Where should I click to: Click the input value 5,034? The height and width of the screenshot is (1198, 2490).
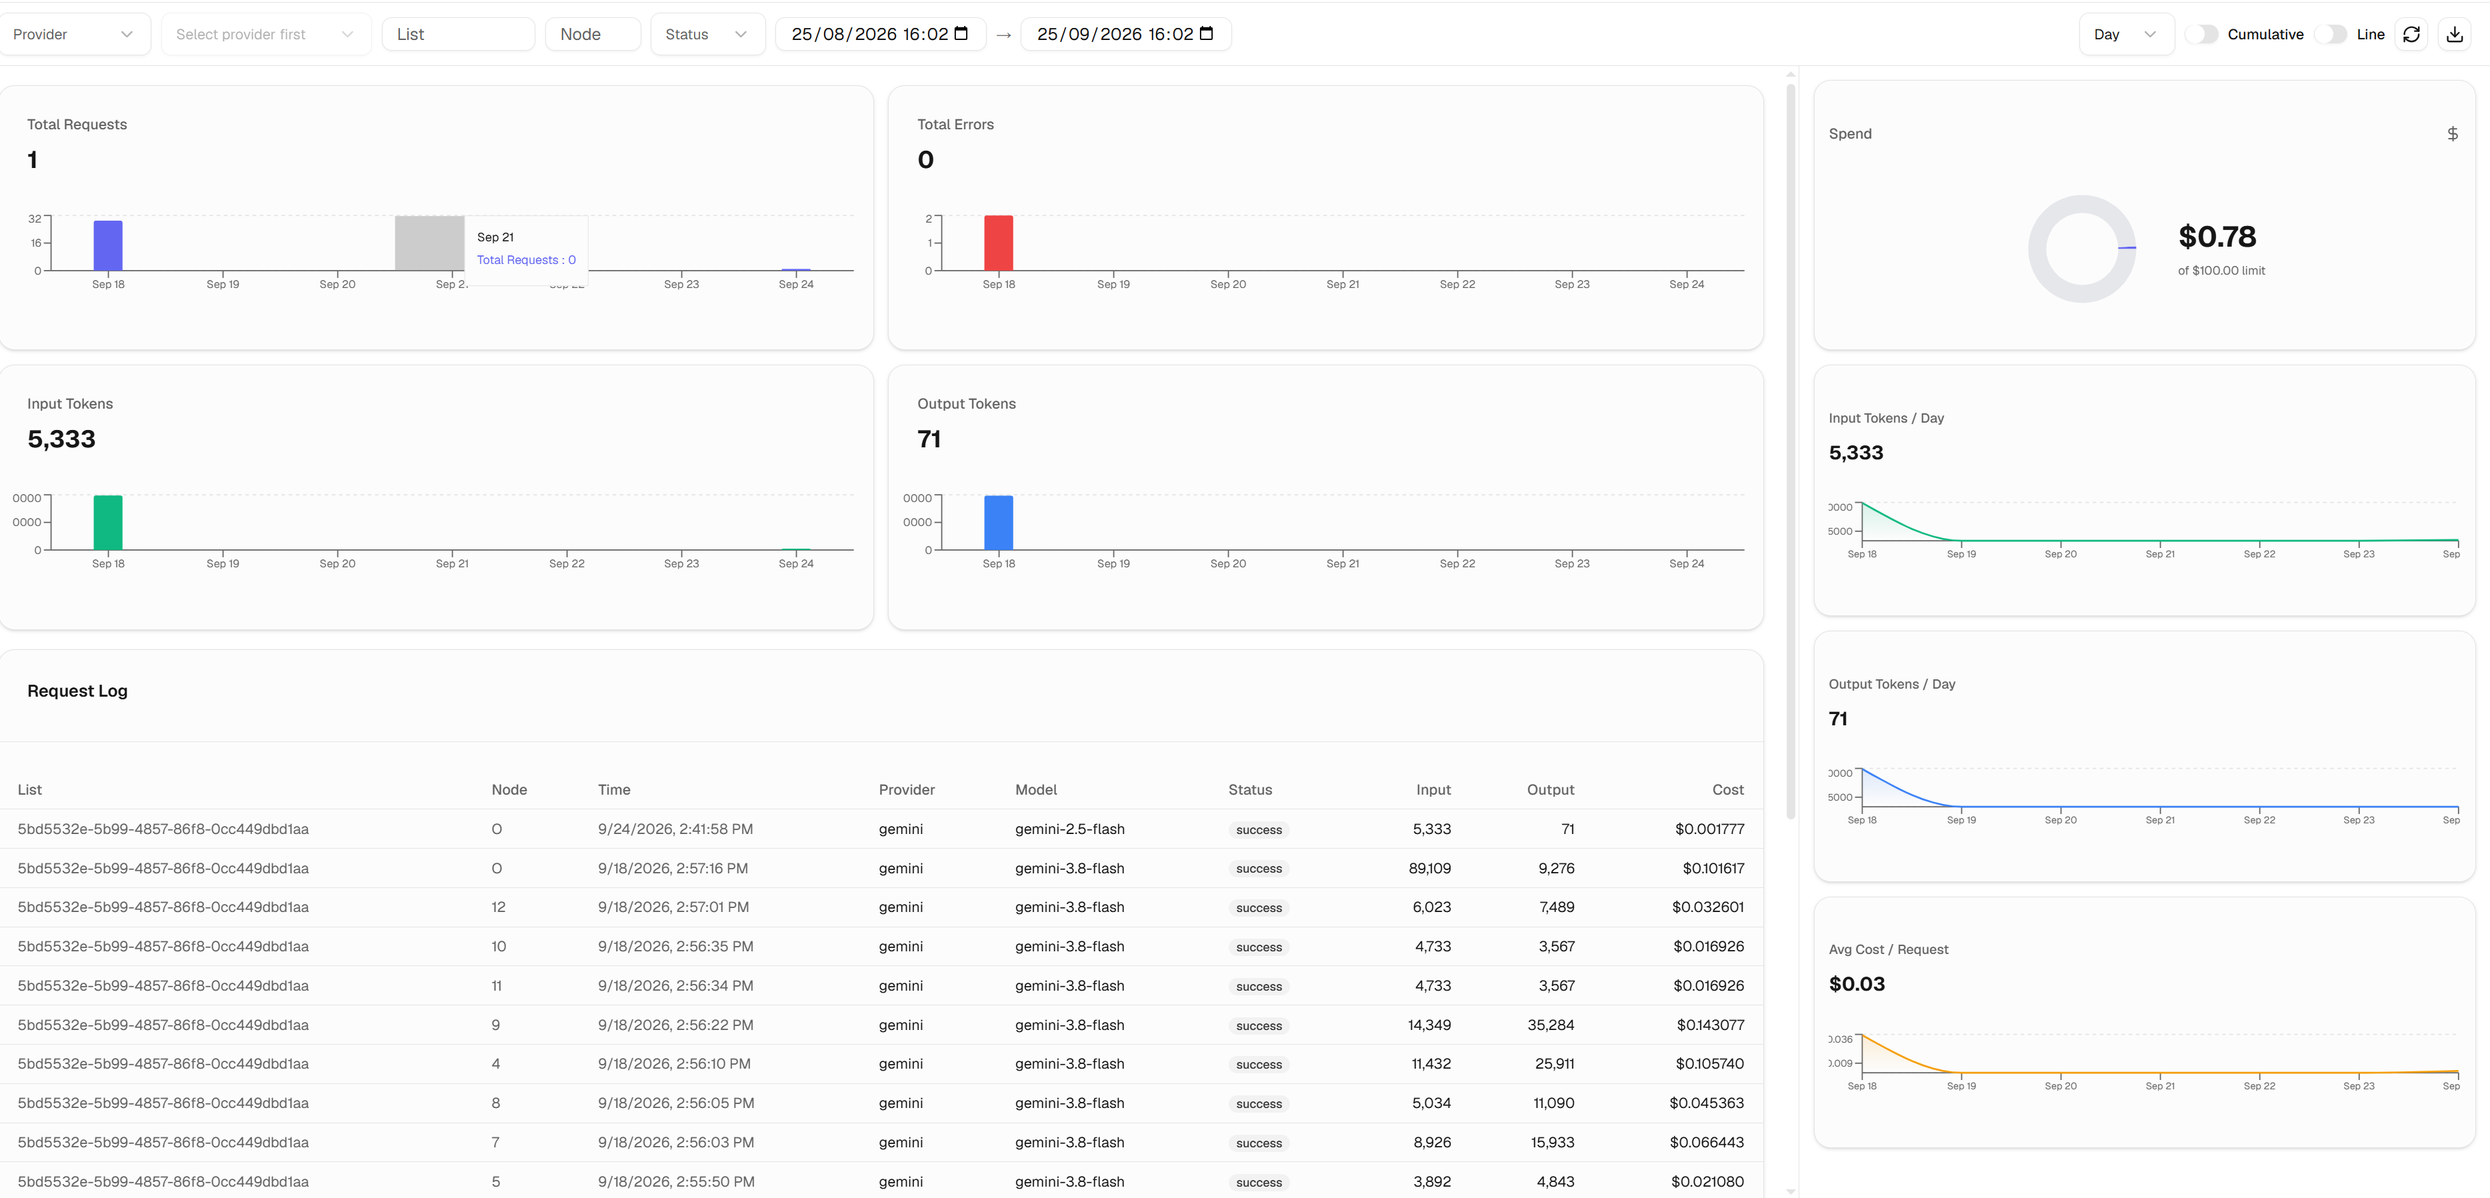[1432, 1103]
